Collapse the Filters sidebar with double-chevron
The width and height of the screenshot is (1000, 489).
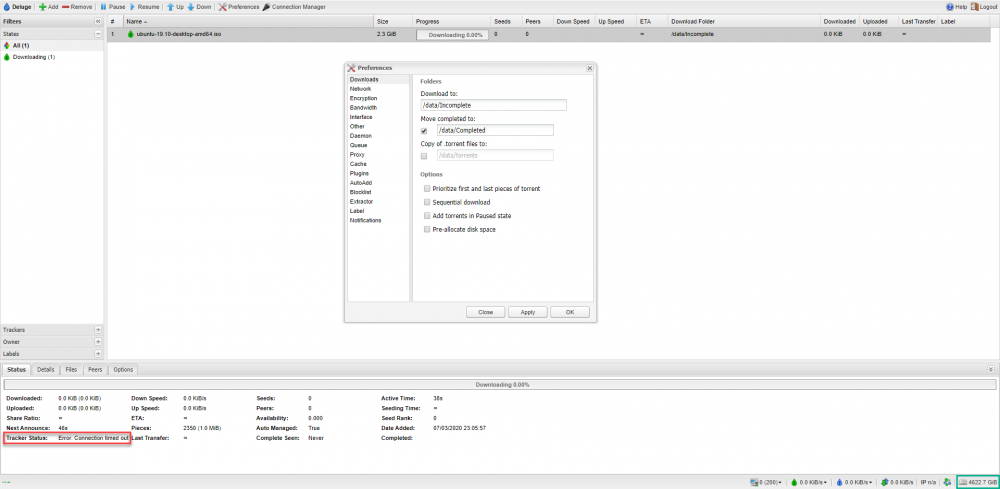[x=98, y=22]
